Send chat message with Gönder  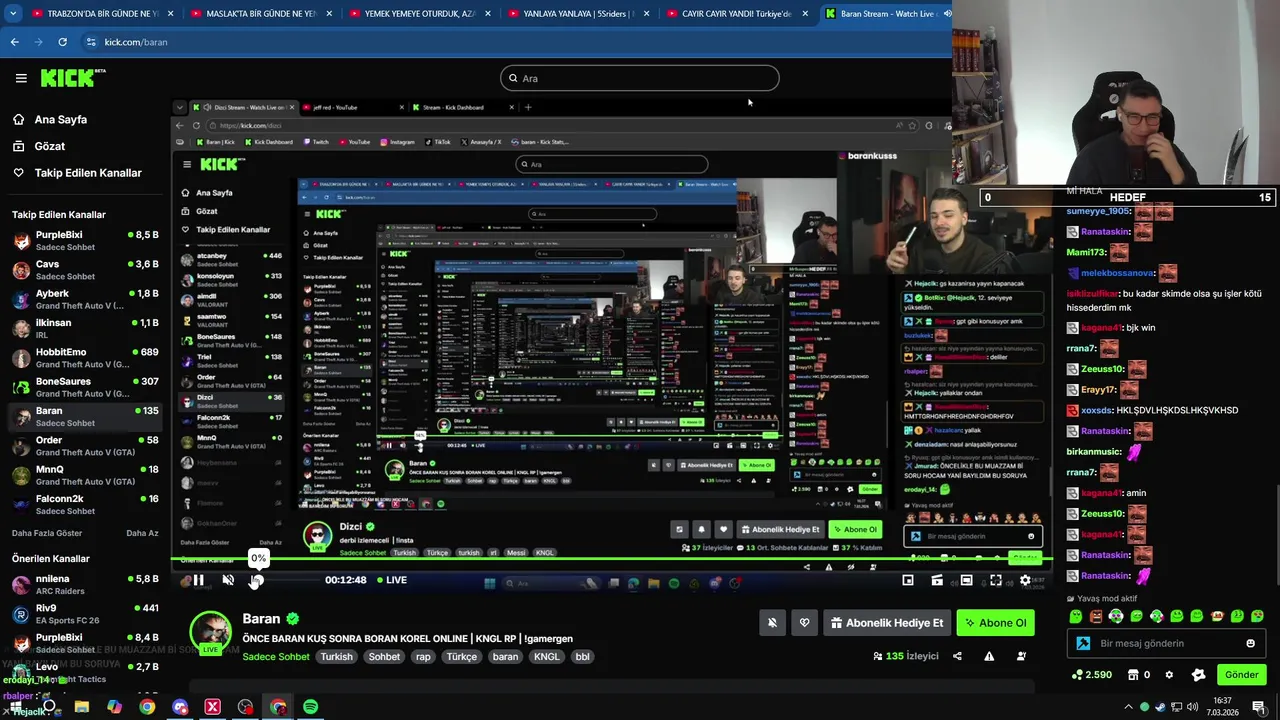tap(1241, 675)
